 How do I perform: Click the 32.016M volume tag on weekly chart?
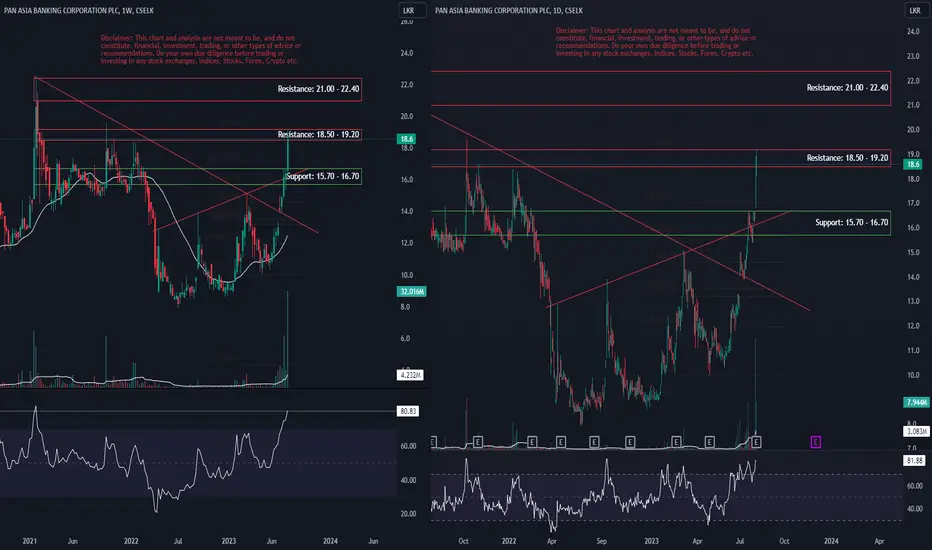coord(411,291)
